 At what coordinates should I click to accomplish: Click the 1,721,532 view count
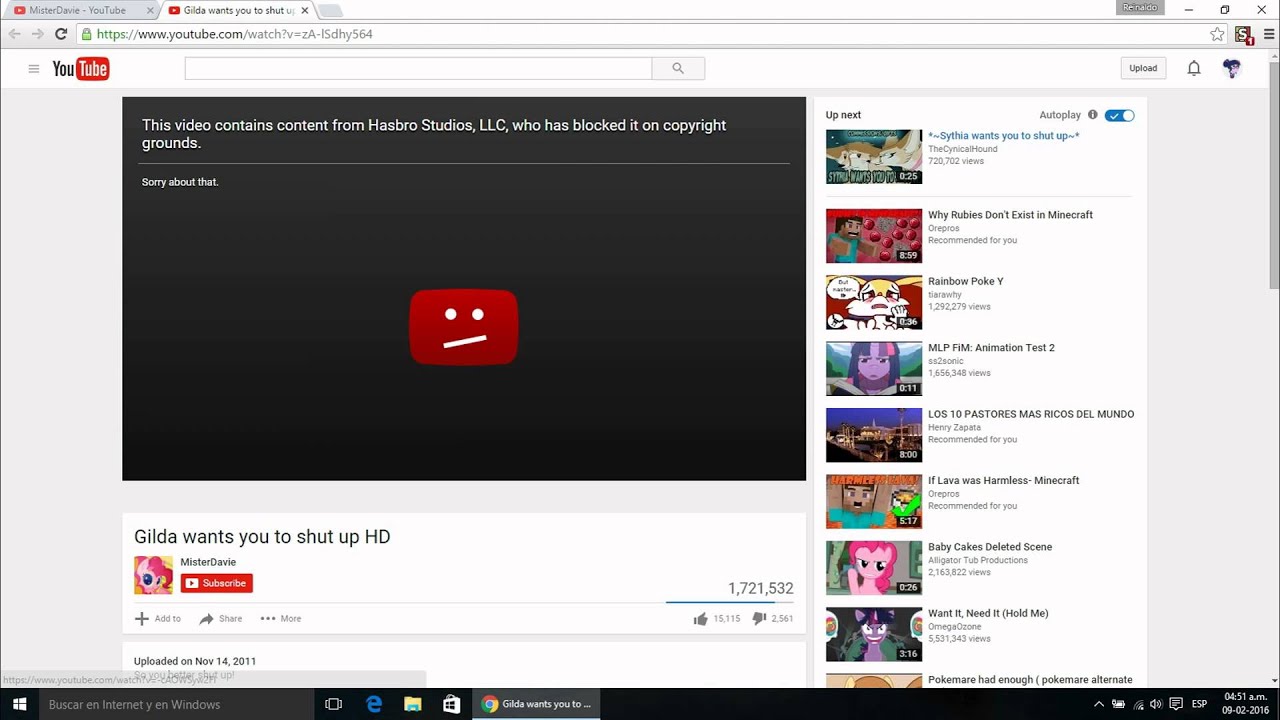(x=760, y=589)
